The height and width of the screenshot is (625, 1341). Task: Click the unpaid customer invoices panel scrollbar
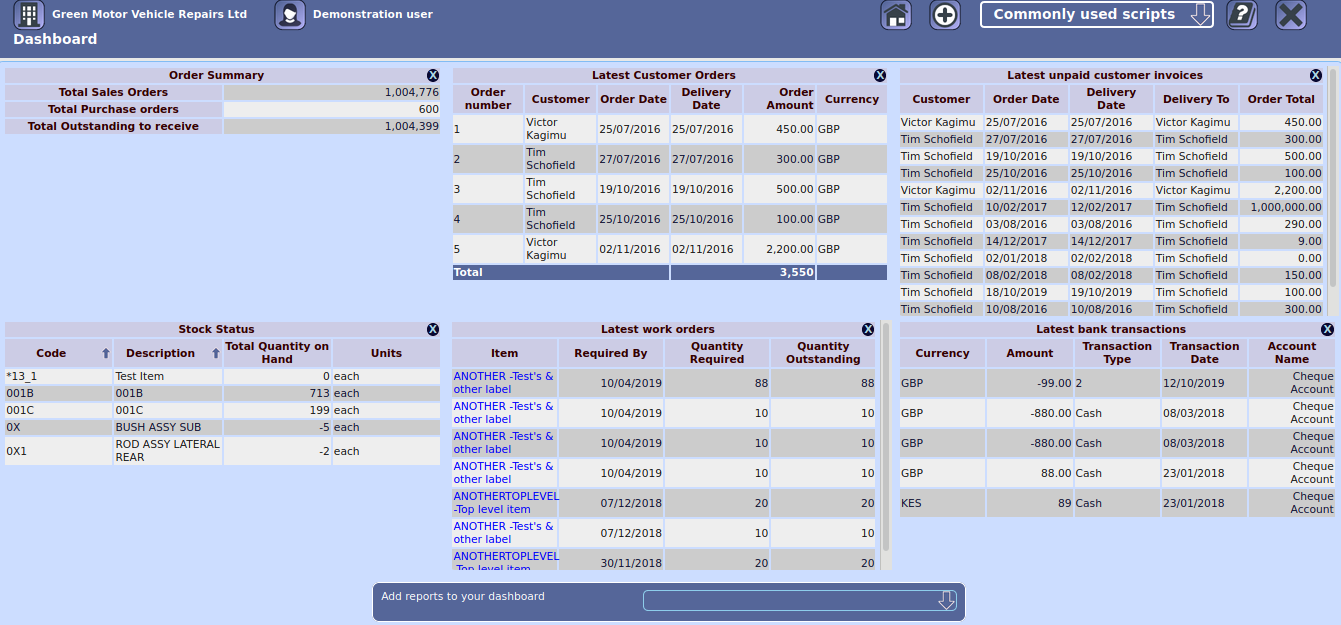(x=1333, y=180)
